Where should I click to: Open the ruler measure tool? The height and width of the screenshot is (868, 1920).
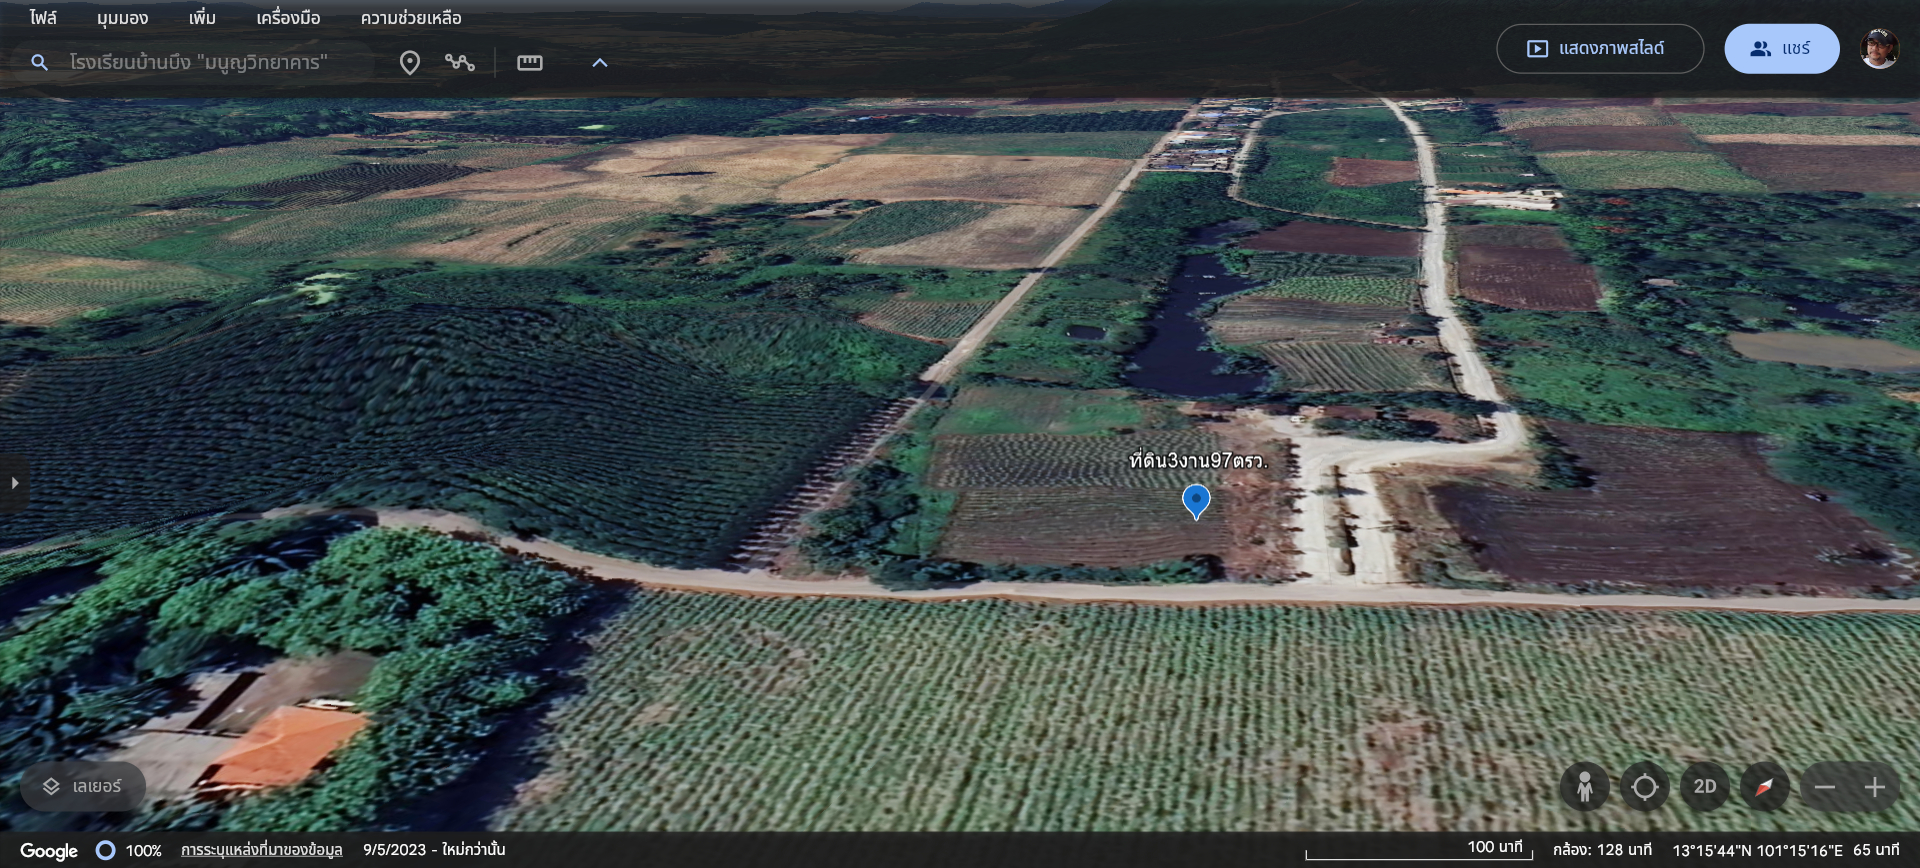529,62
